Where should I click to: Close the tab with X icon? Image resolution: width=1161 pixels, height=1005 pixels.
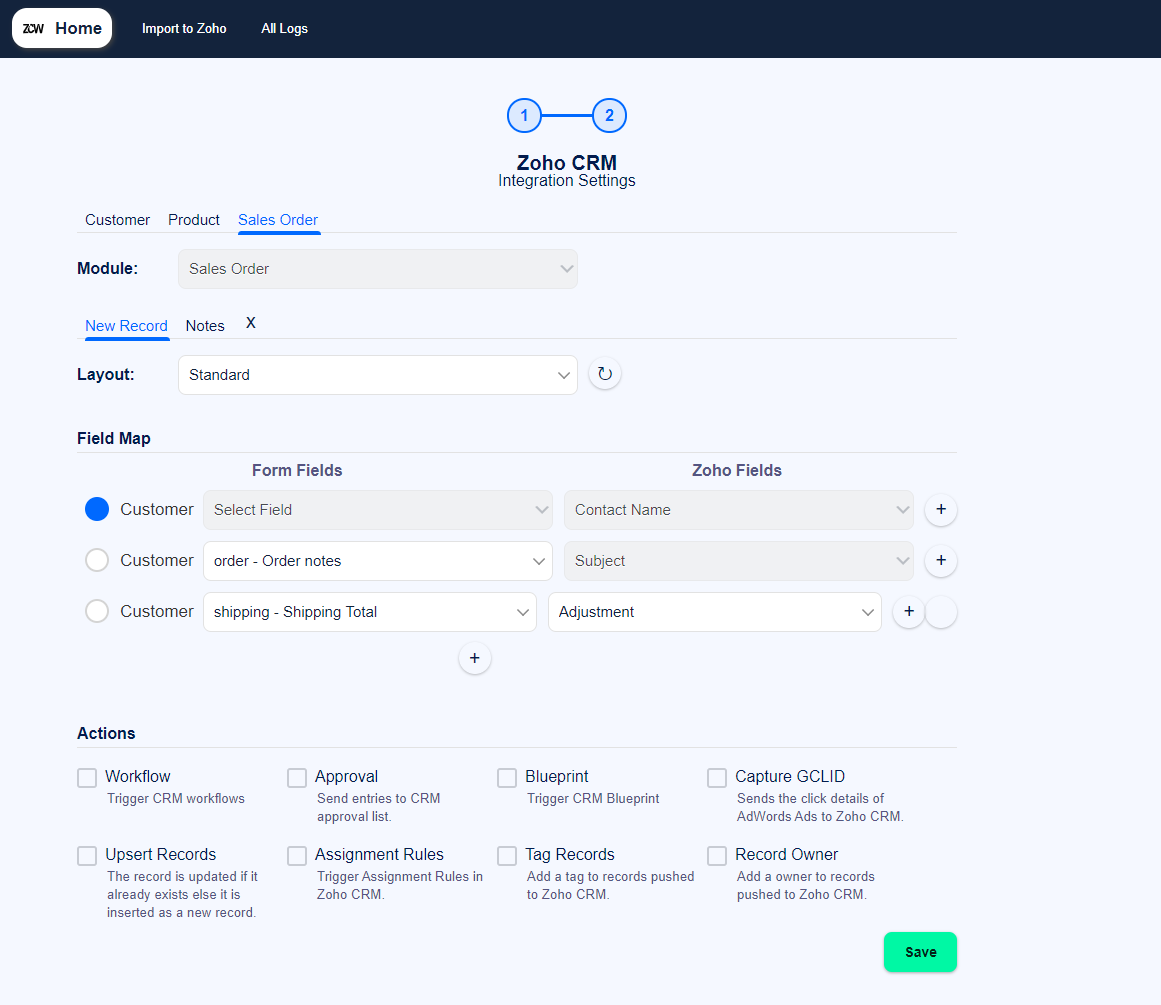[251, 323]
